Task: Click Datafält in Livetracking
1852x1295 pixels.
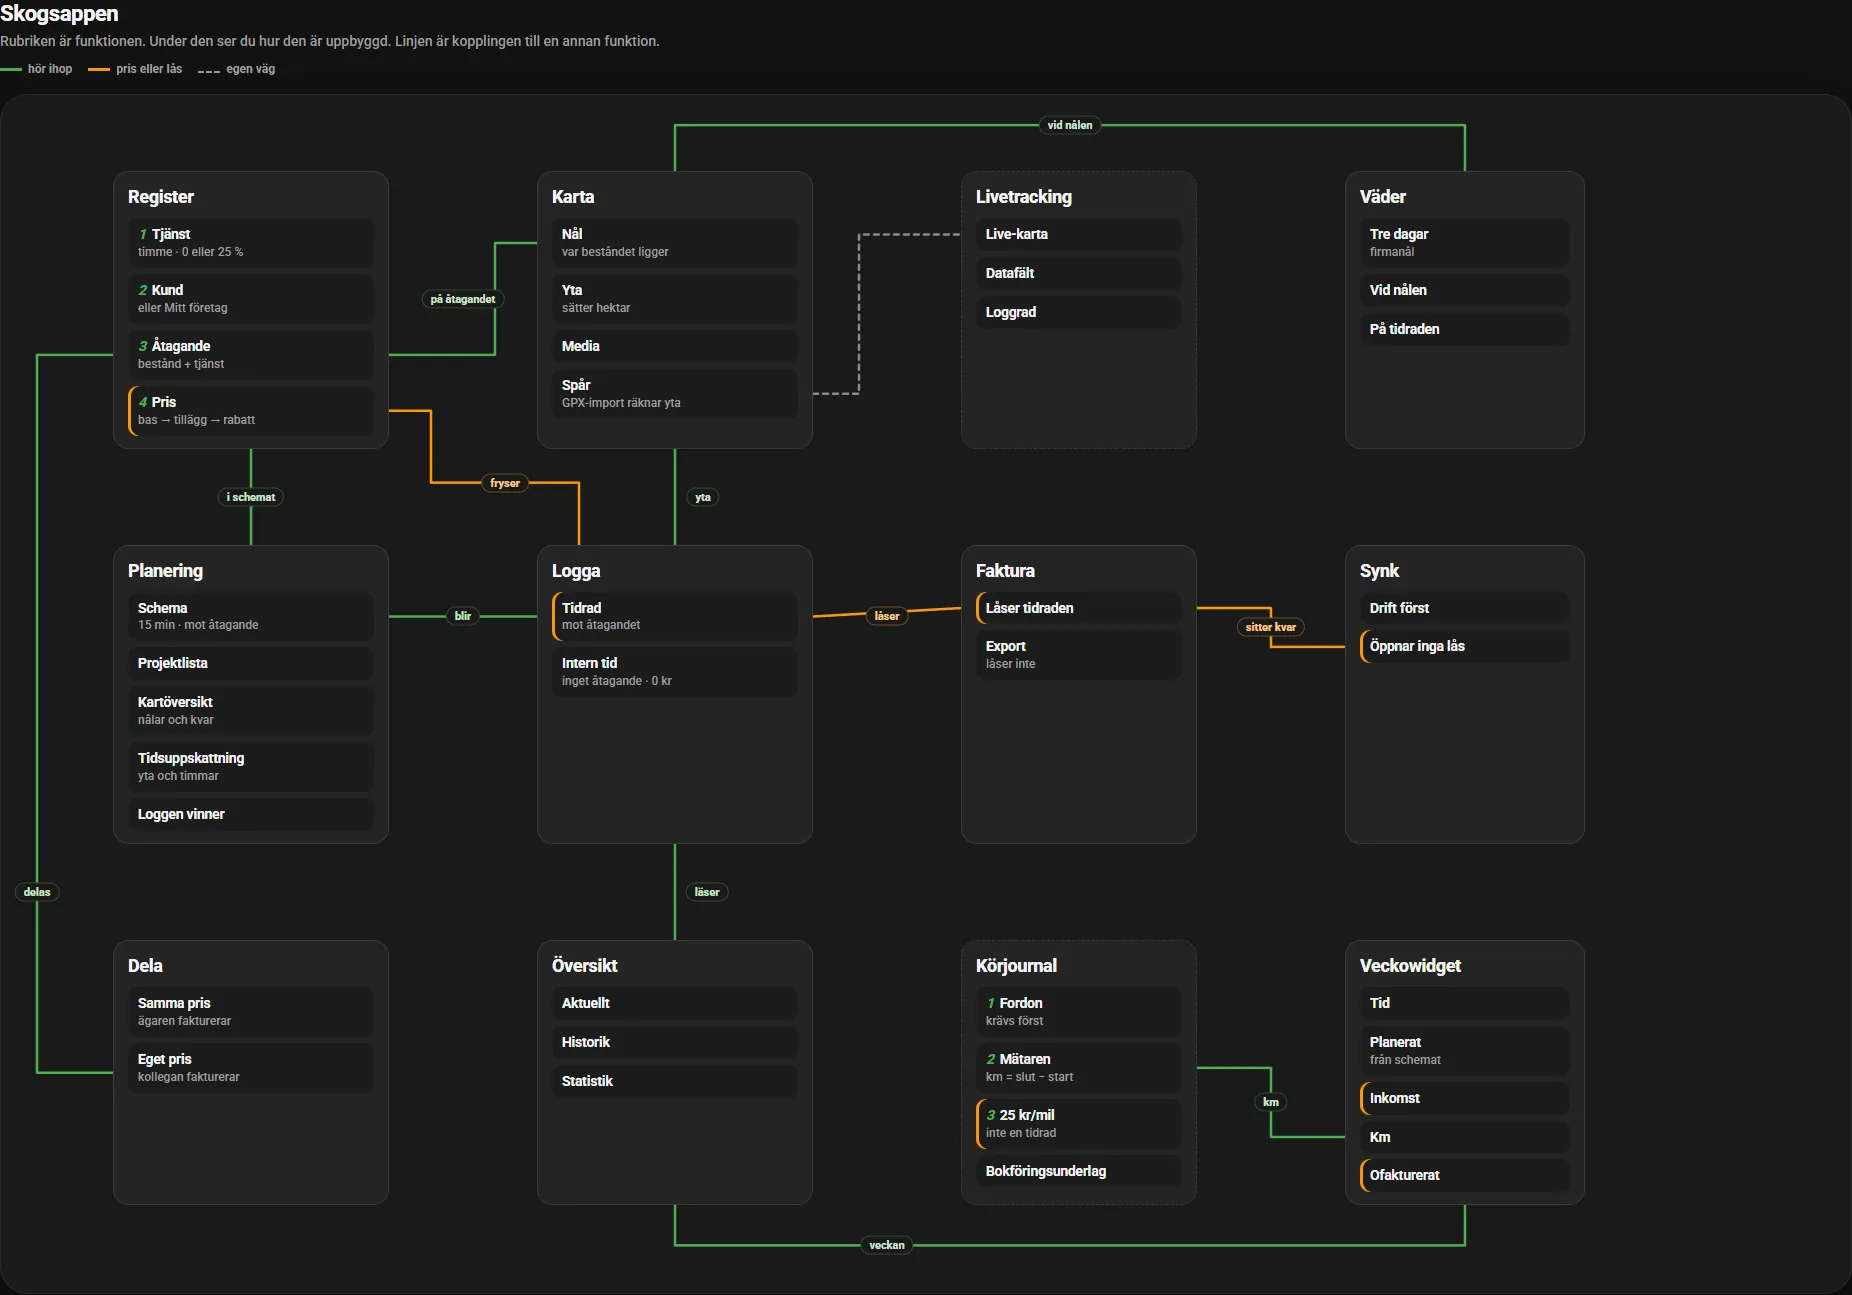Action: pyautogui.click(x=1079, y=273)
